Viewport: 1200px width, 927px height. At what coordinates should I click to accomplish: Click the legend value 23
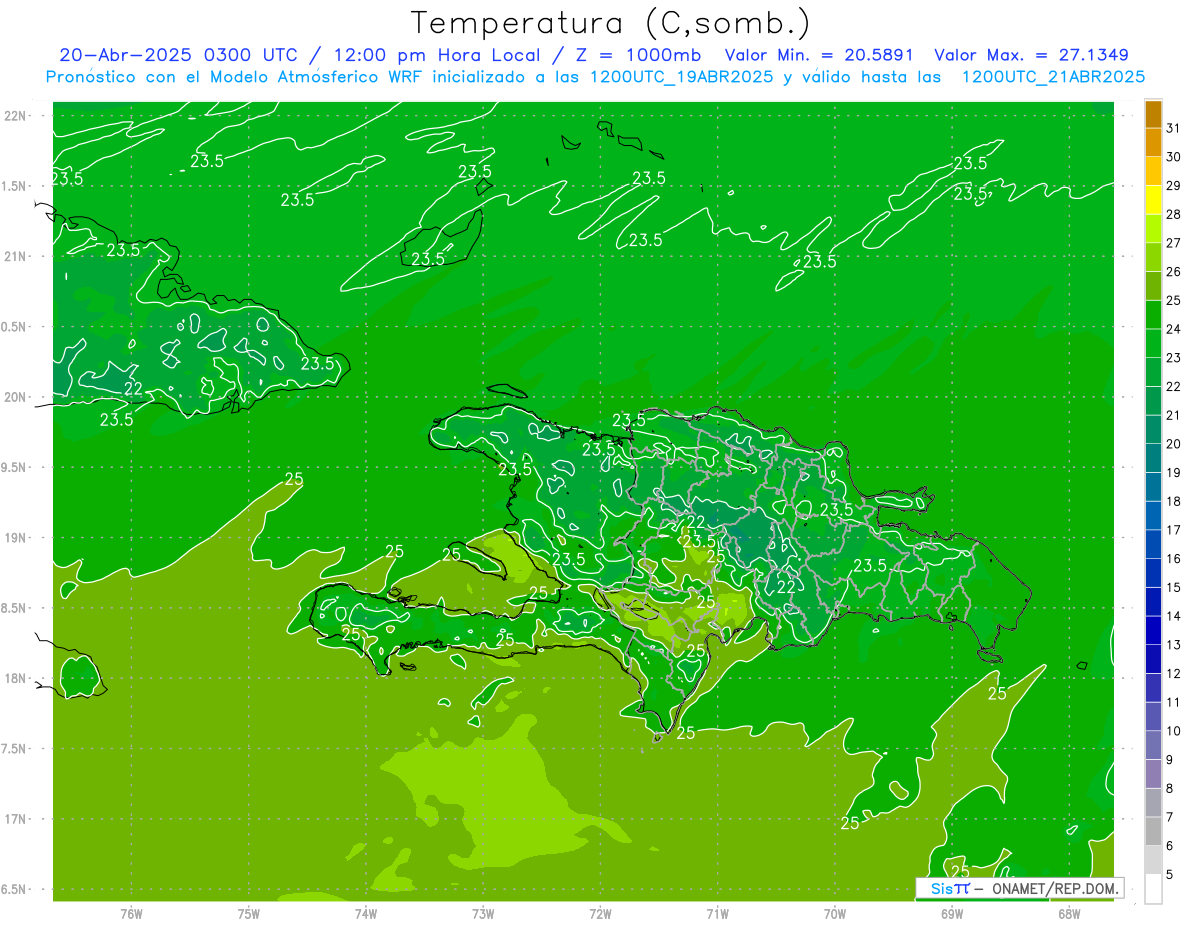1173,358
